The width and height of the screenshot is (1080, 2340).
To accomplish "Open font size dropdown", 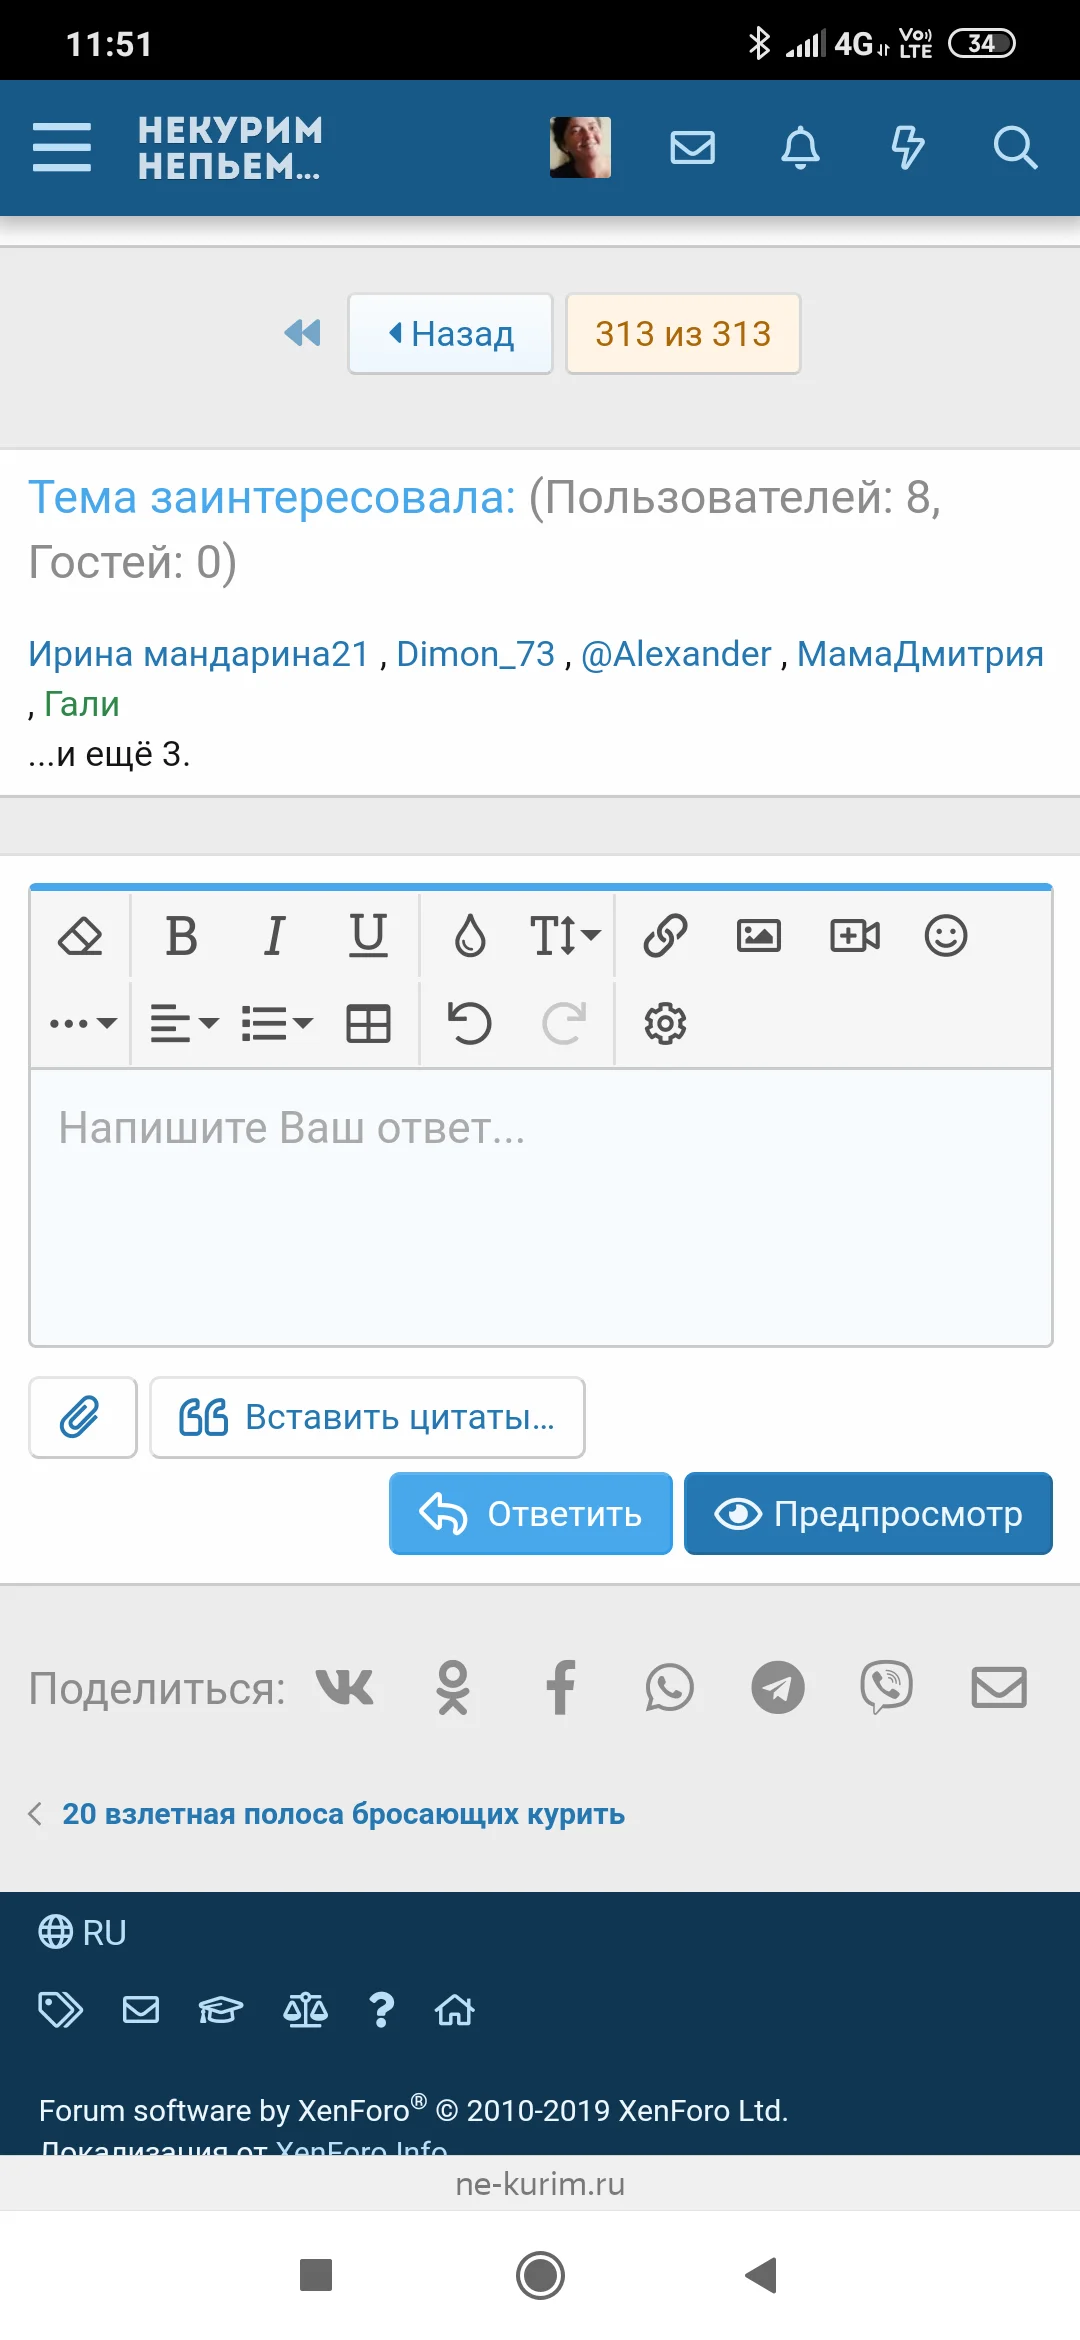I will coord(564,936).
